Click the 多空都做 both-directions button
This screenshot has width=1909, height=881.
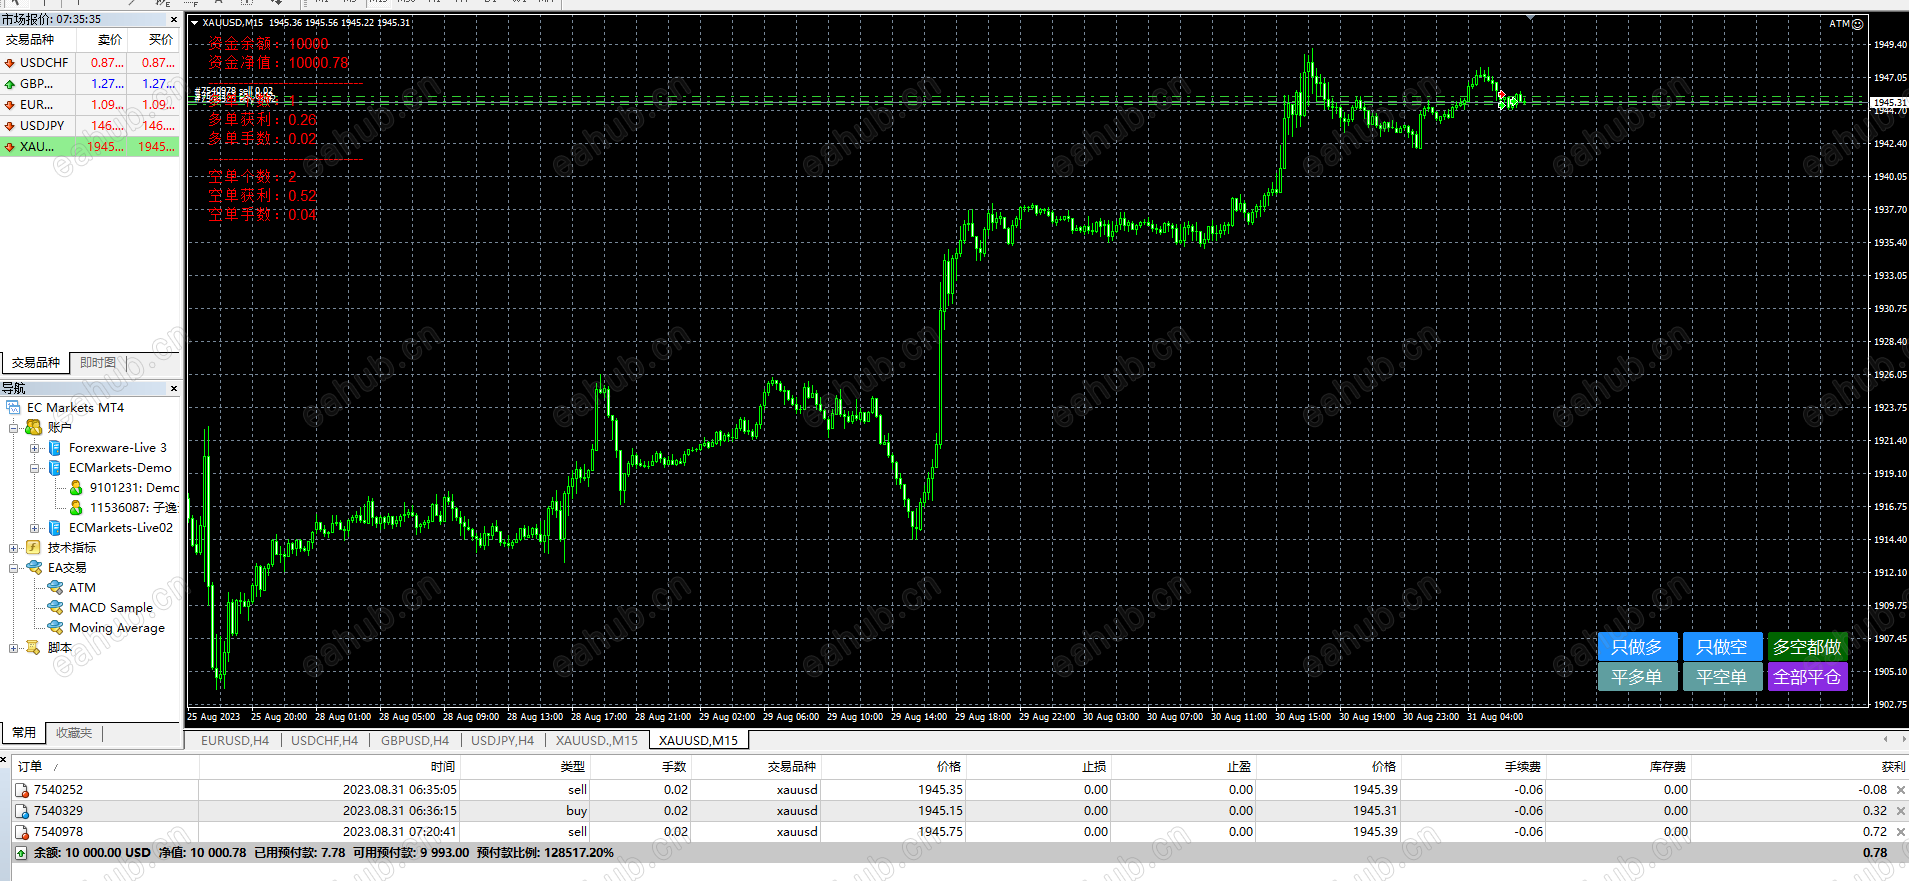pyautogui.click(x=1807, y=647)
